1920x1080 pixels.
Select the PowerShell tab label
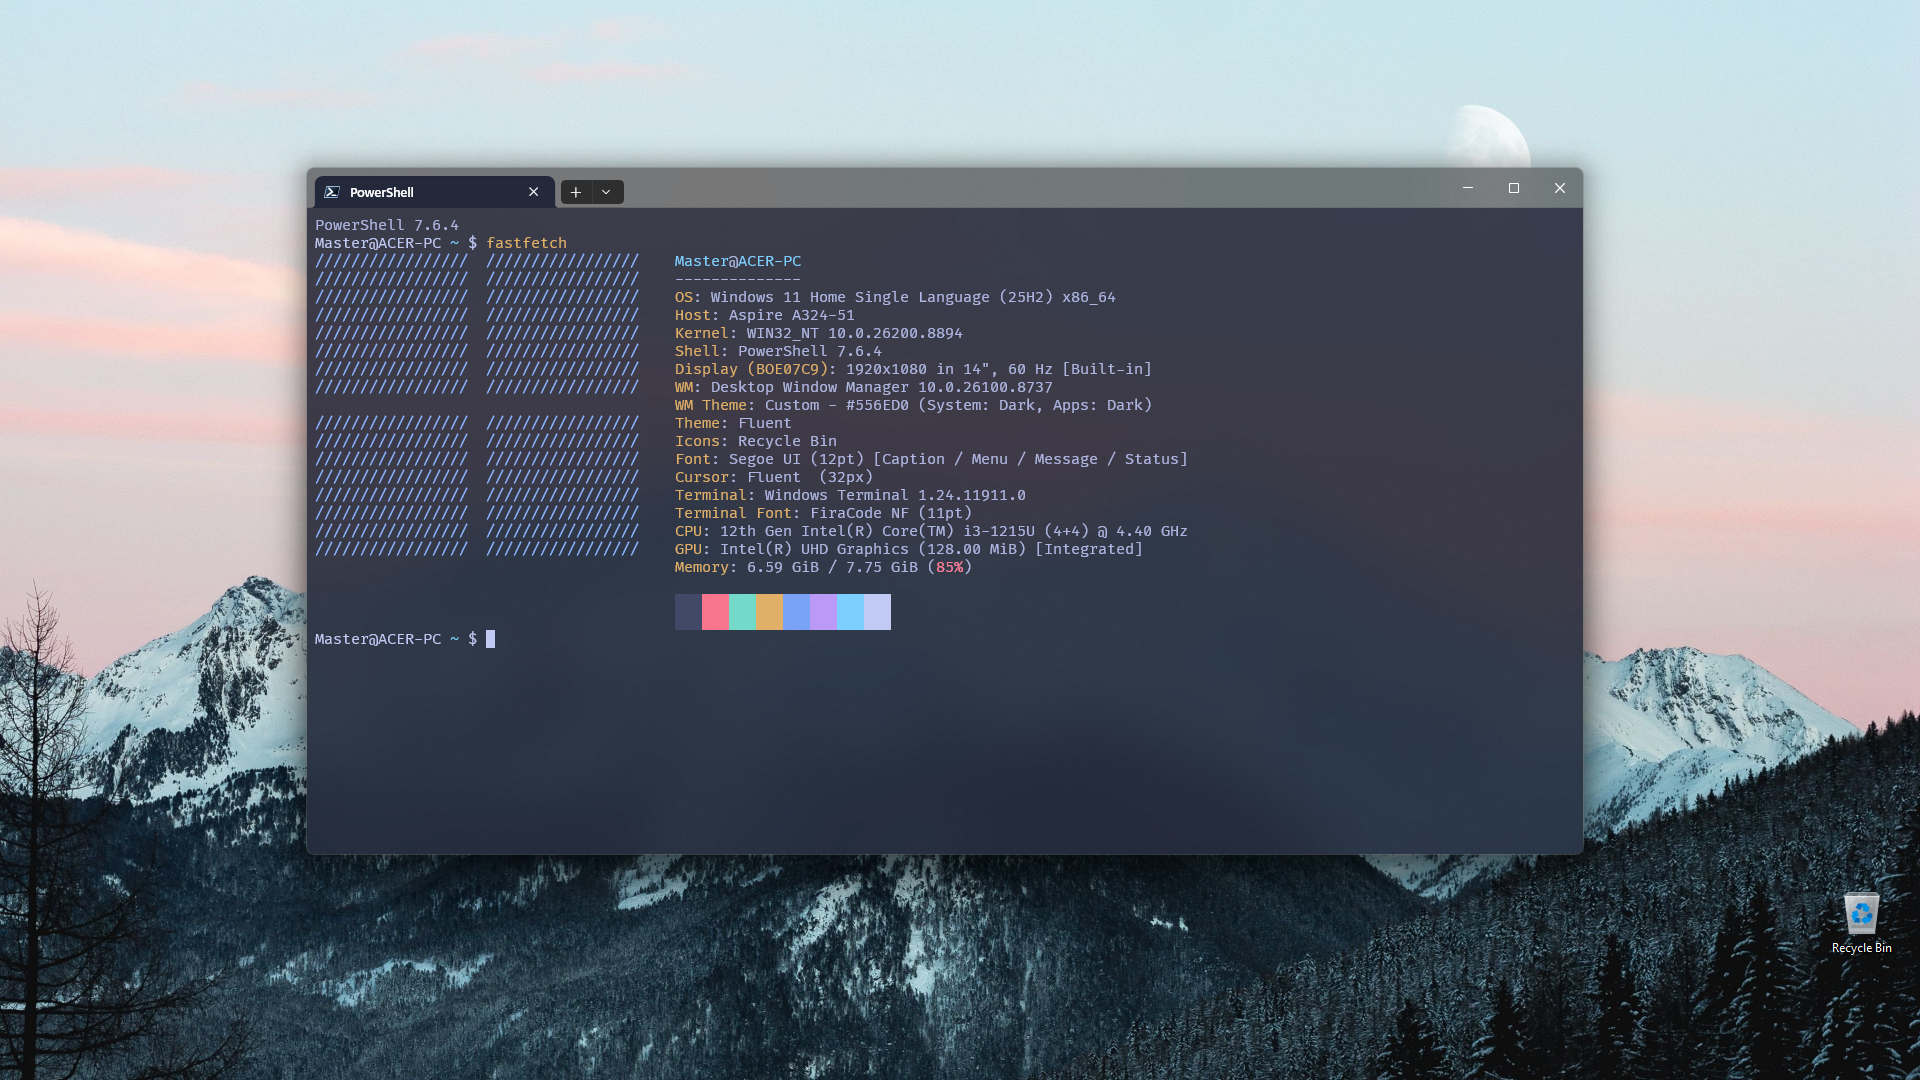pyautogui.click(x=381, y=192)
